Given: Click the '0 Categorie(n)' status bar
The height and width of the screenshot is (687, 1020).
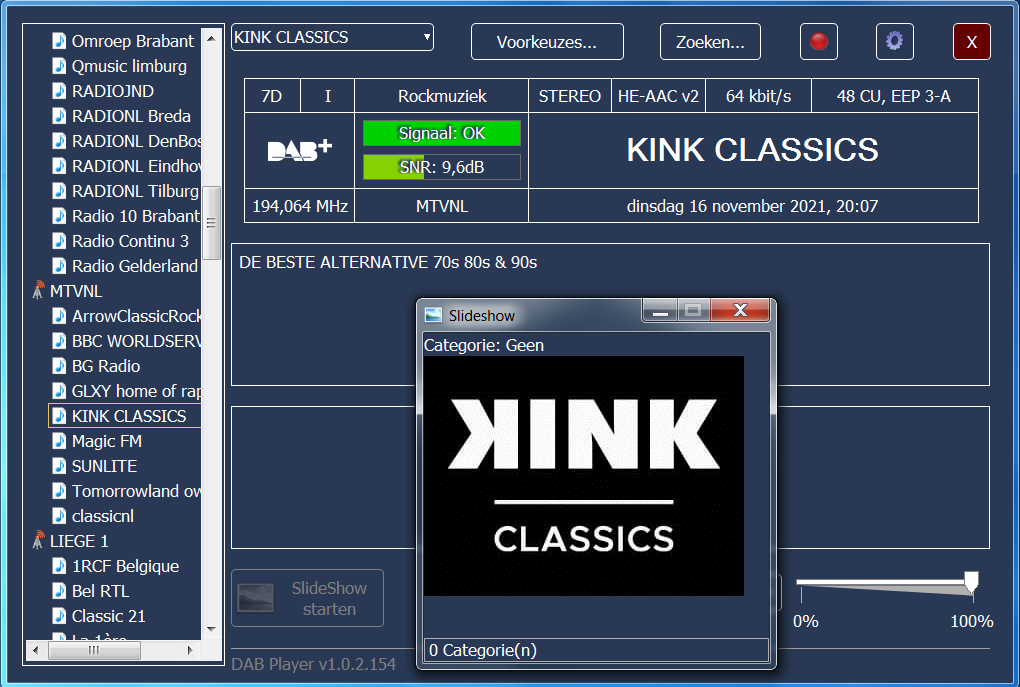Looking at the screenshot, I should [596, 650].
